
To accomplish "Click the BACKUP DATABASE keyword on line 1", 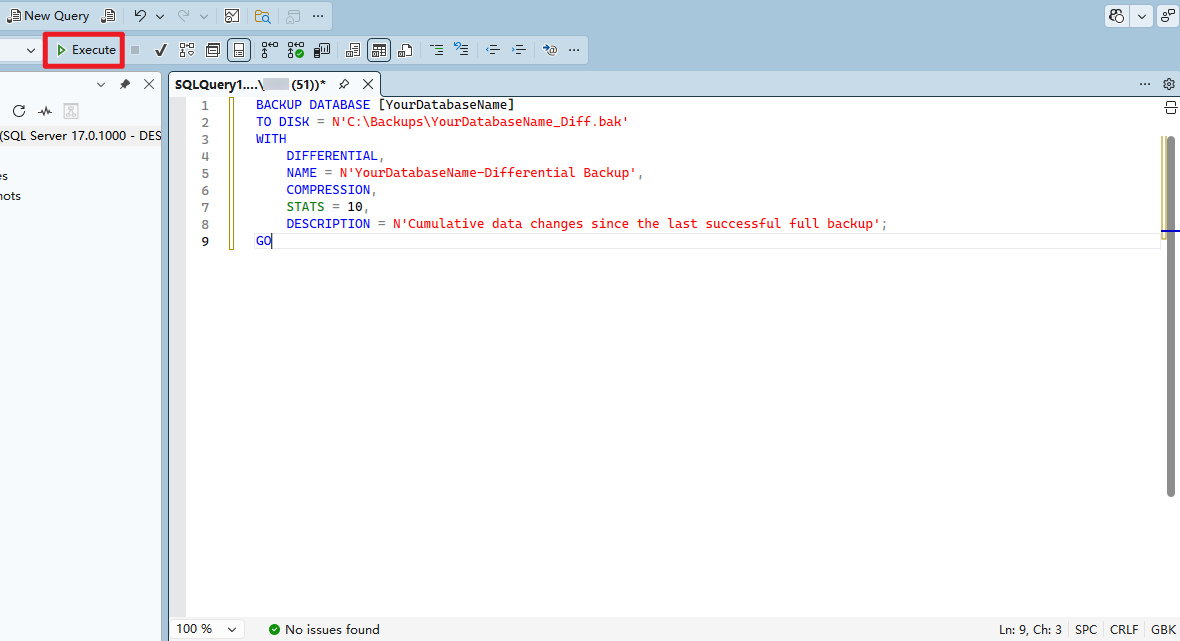I will click(x=313, y=105).
